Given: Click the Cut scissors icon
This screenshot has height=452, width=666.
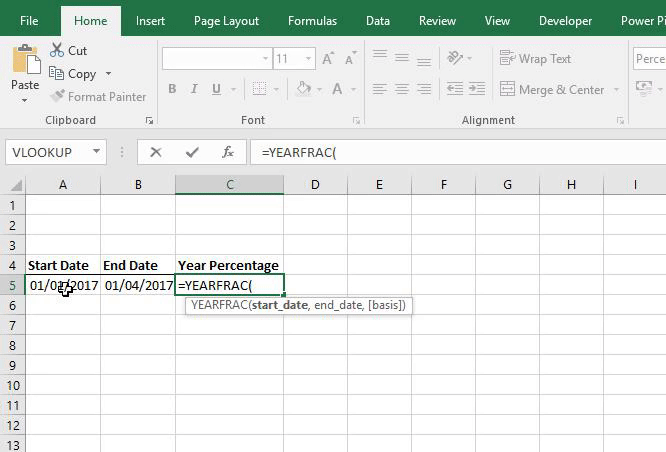Looking at the screenshot, I should [x=57, y=51].
